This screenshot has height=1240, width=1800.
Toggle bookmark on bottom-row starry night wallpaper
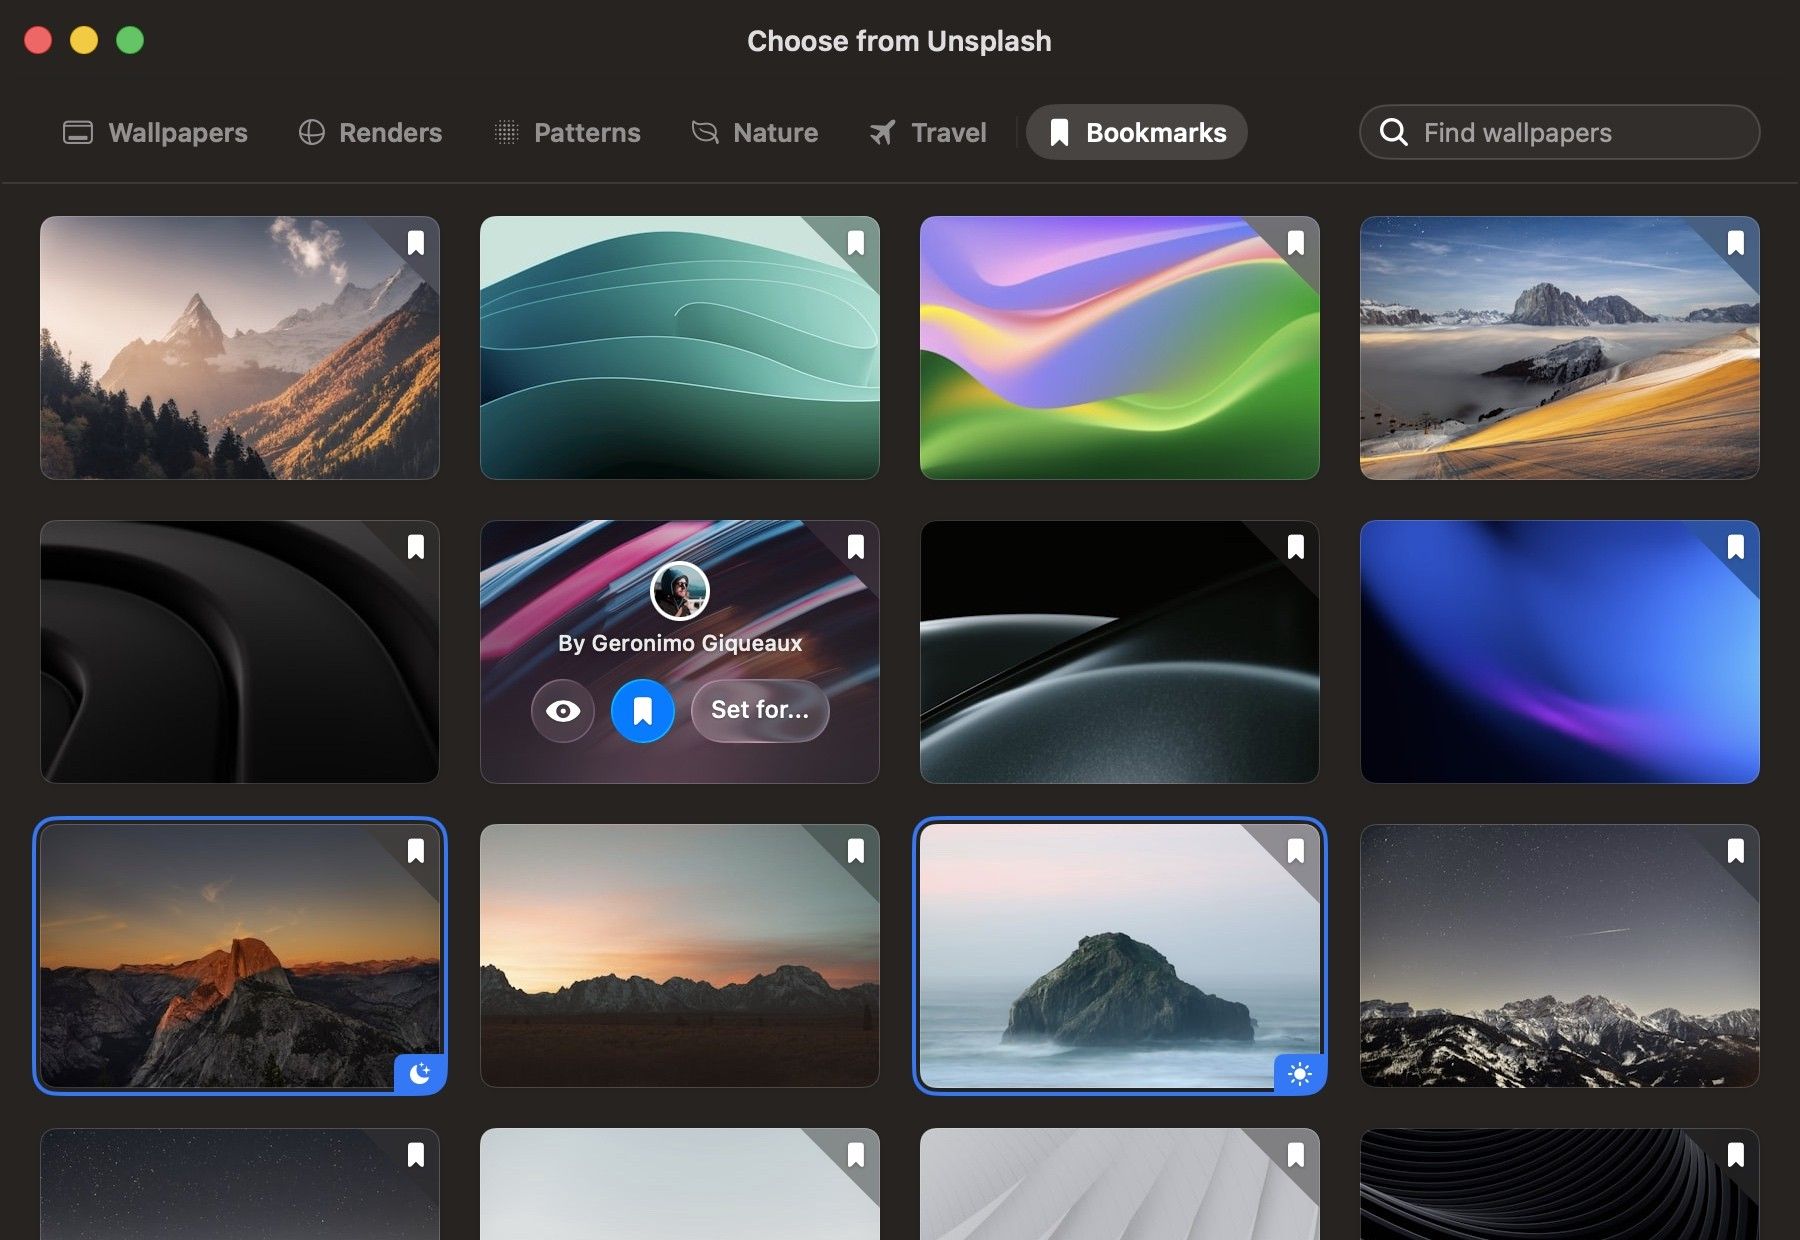pyautogui.click(x=416, y=1155)
